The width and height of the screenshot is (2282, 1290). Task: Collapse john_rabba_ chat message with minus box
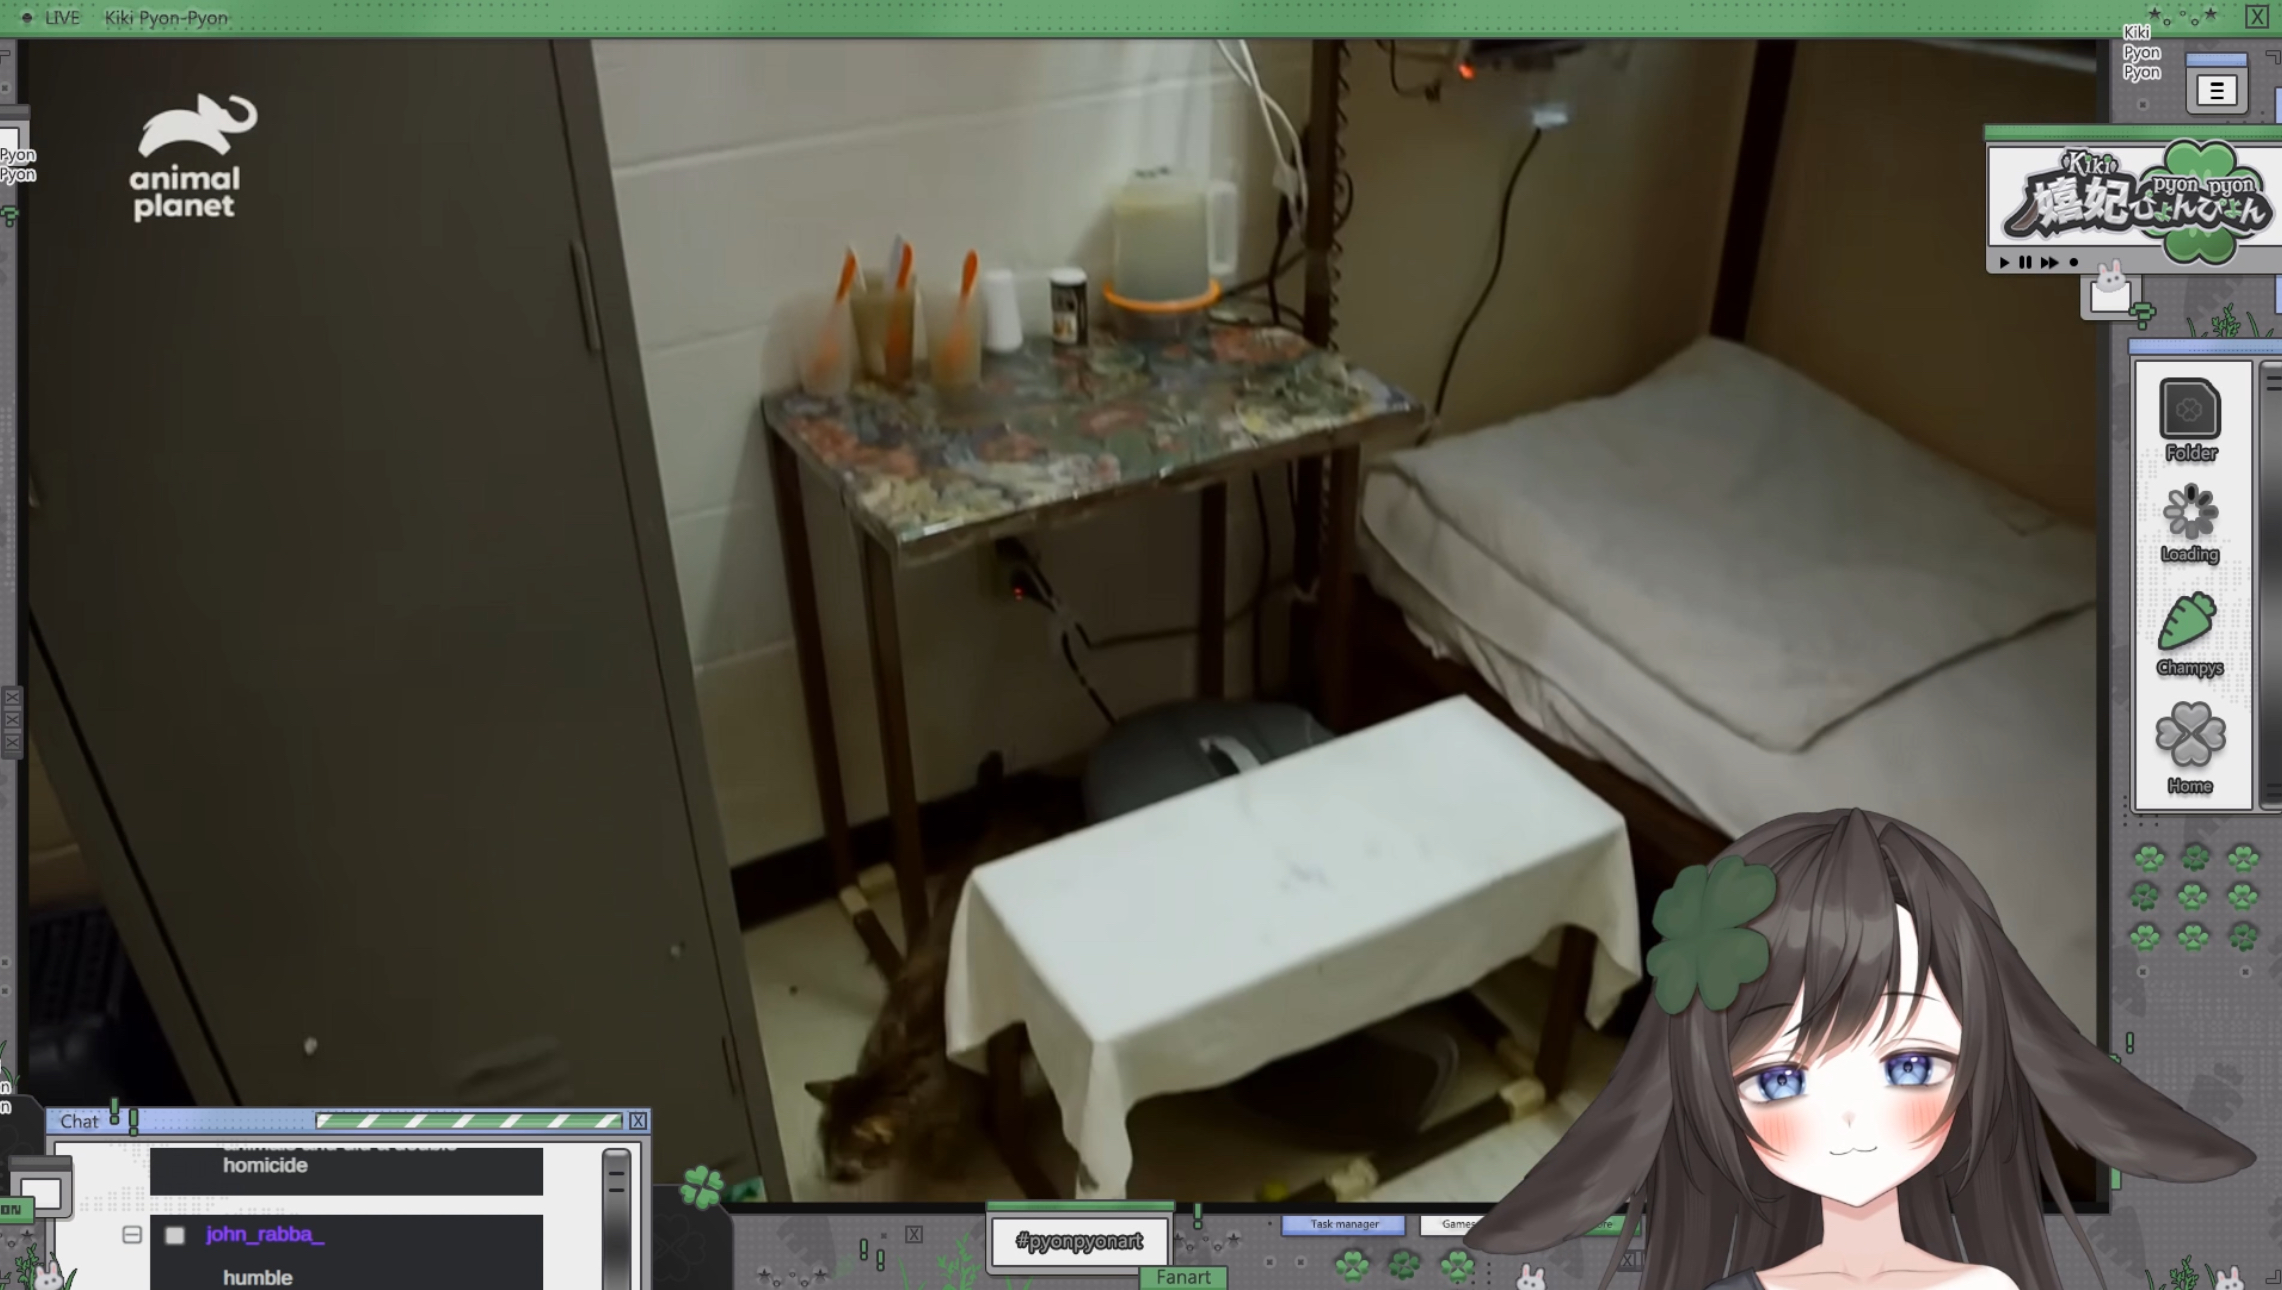pyautogui.click(x=132, y=1235)
